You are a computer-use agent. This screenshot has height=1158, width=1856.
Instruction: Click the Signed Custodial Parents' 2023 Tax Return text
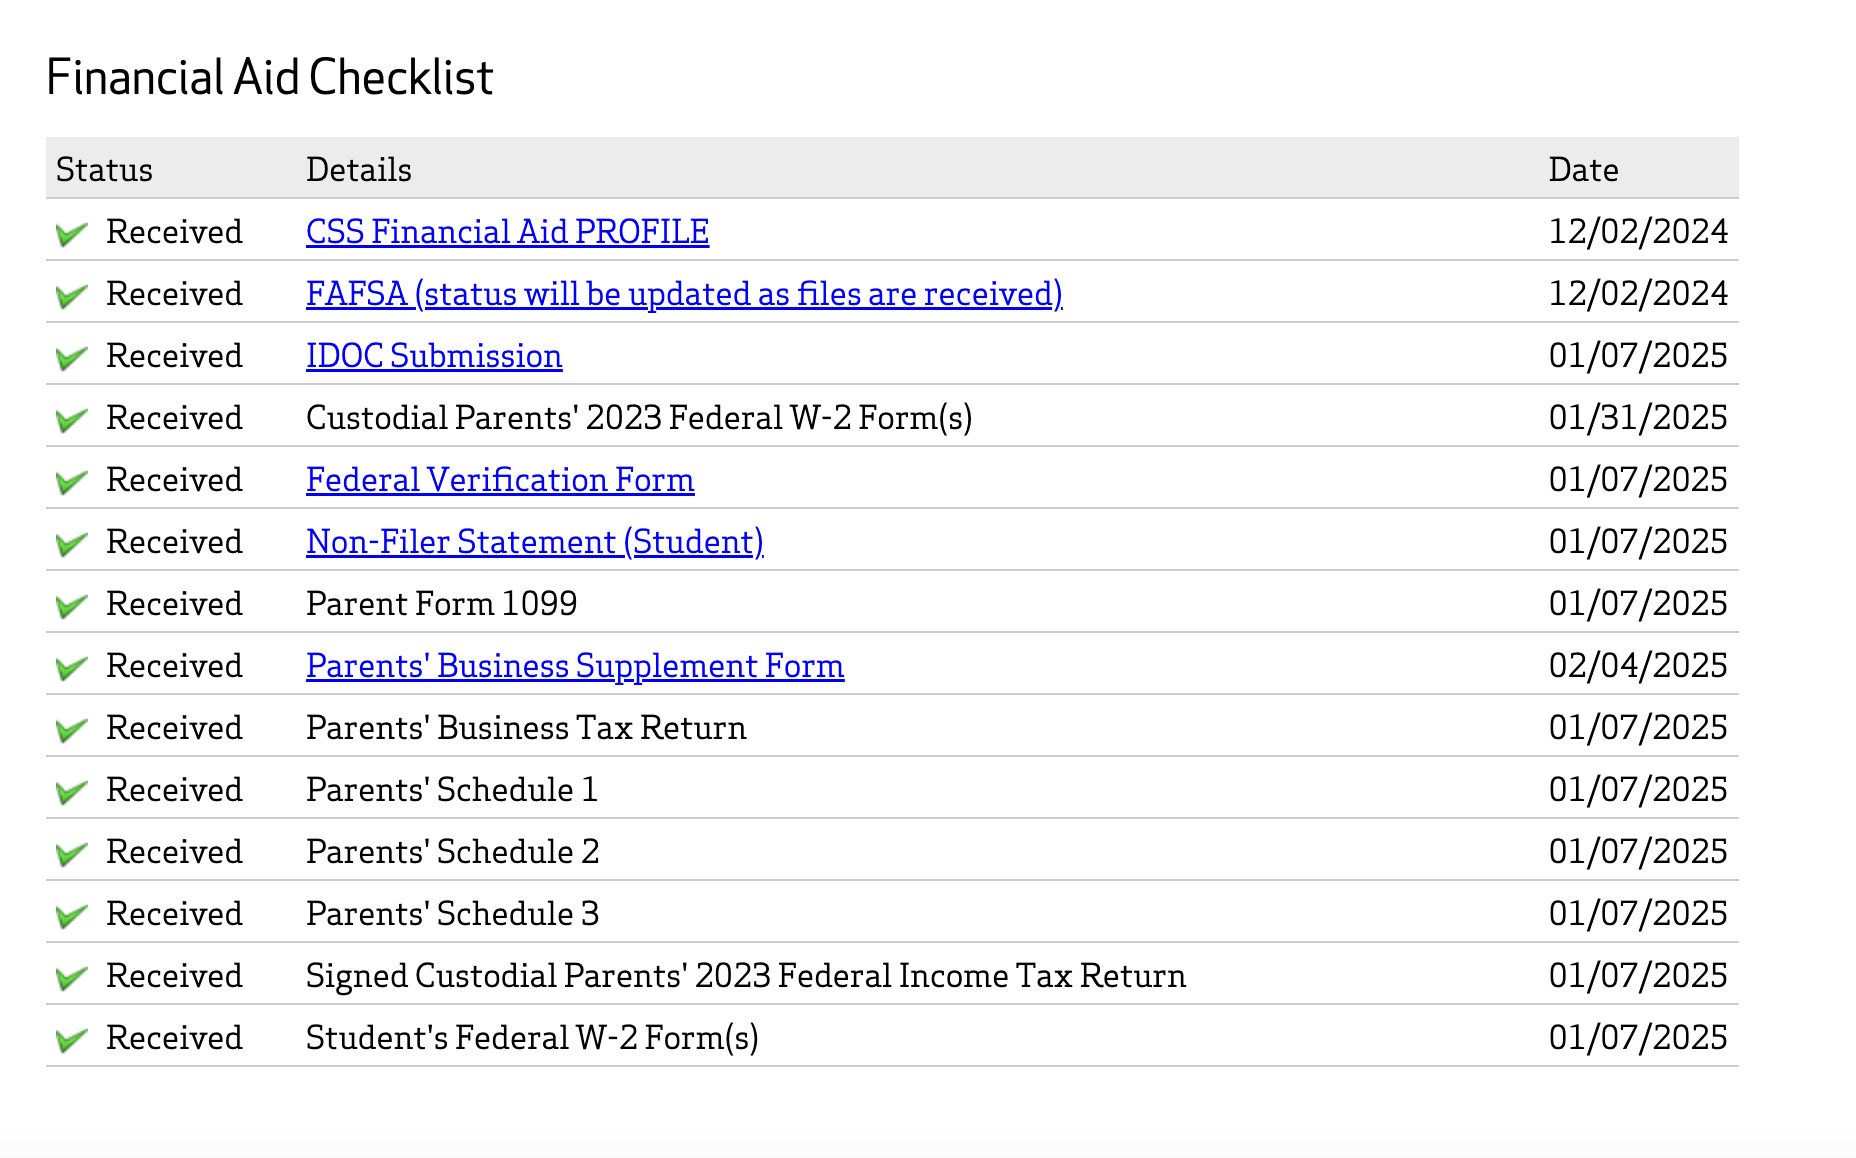pos(746,976)
